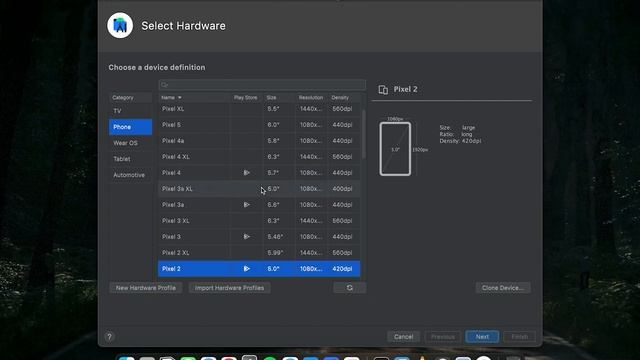The height and width of the screenshot is (360, 640).
Task: Sort by the Name column header
Action: (194, 98)
